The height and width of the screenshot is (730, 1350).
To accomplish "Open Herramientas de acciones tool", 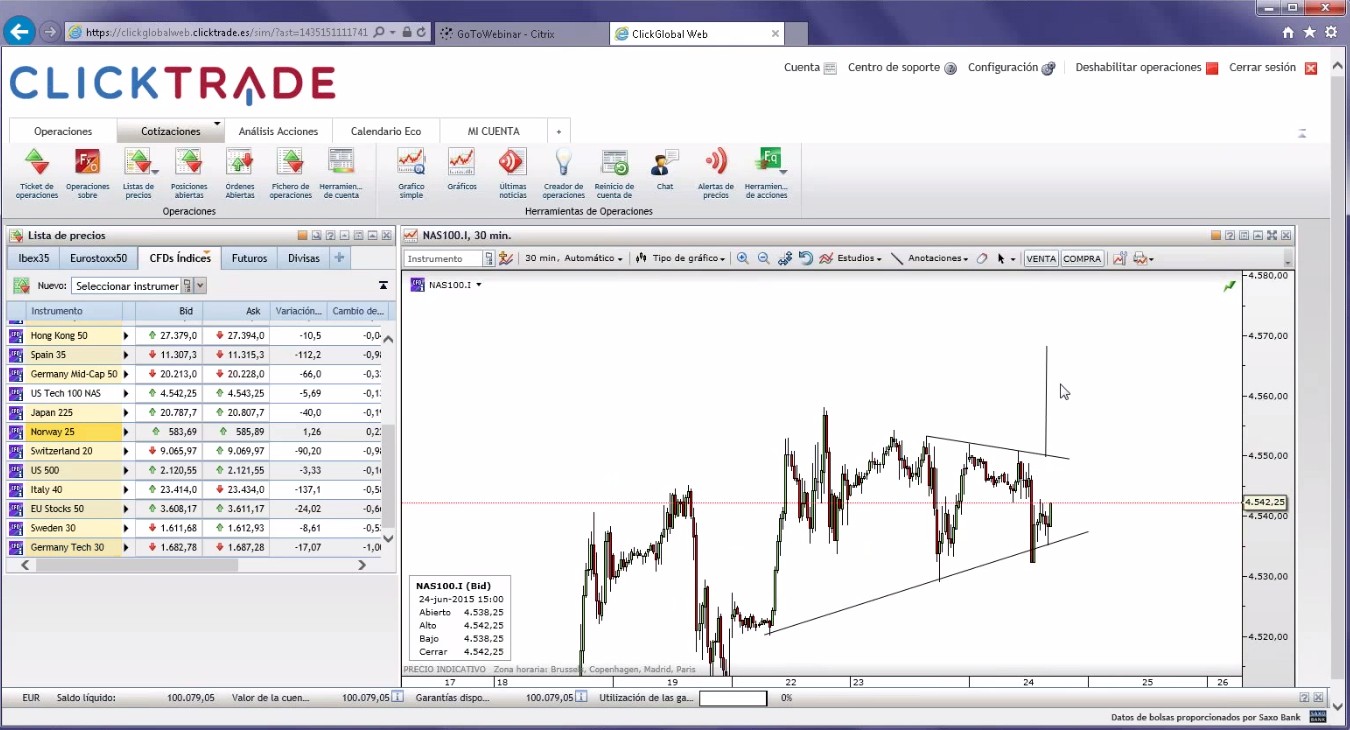I will coord(767,172).
